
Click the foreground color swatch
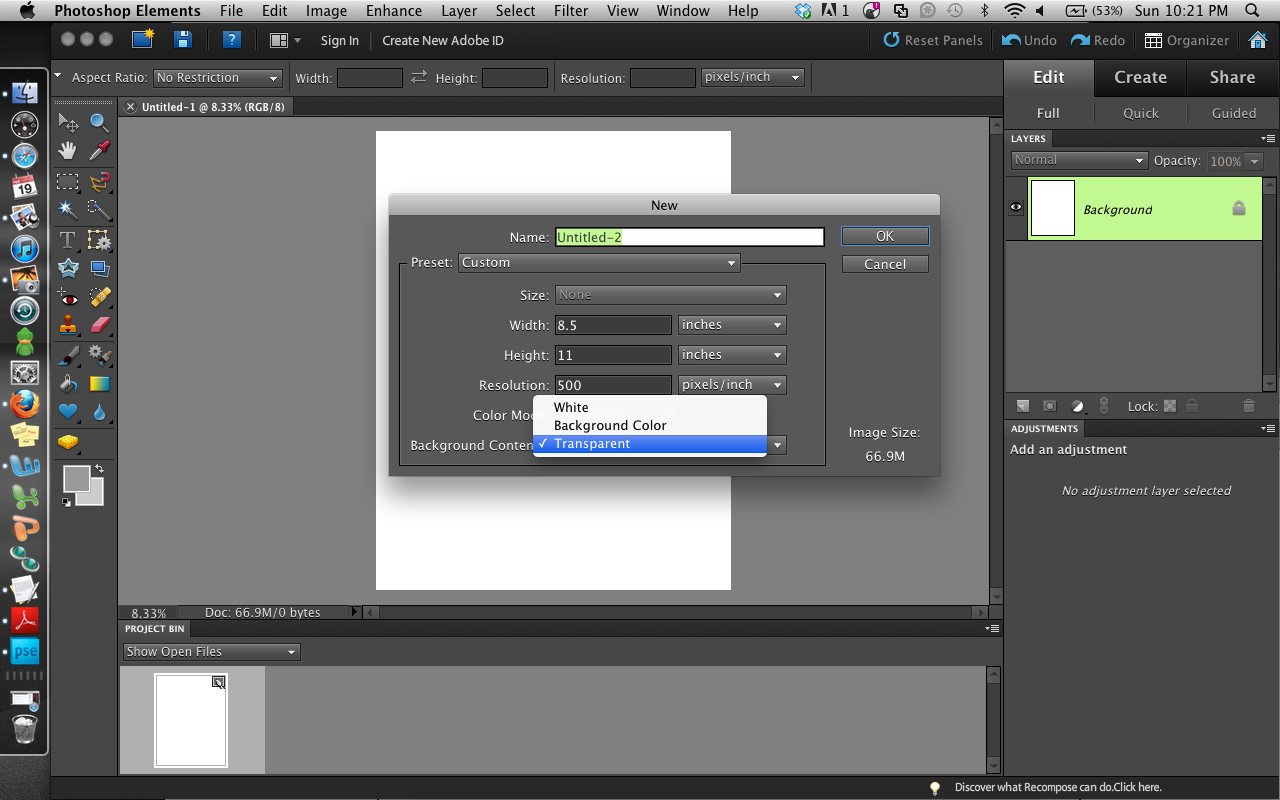(77, 479)
